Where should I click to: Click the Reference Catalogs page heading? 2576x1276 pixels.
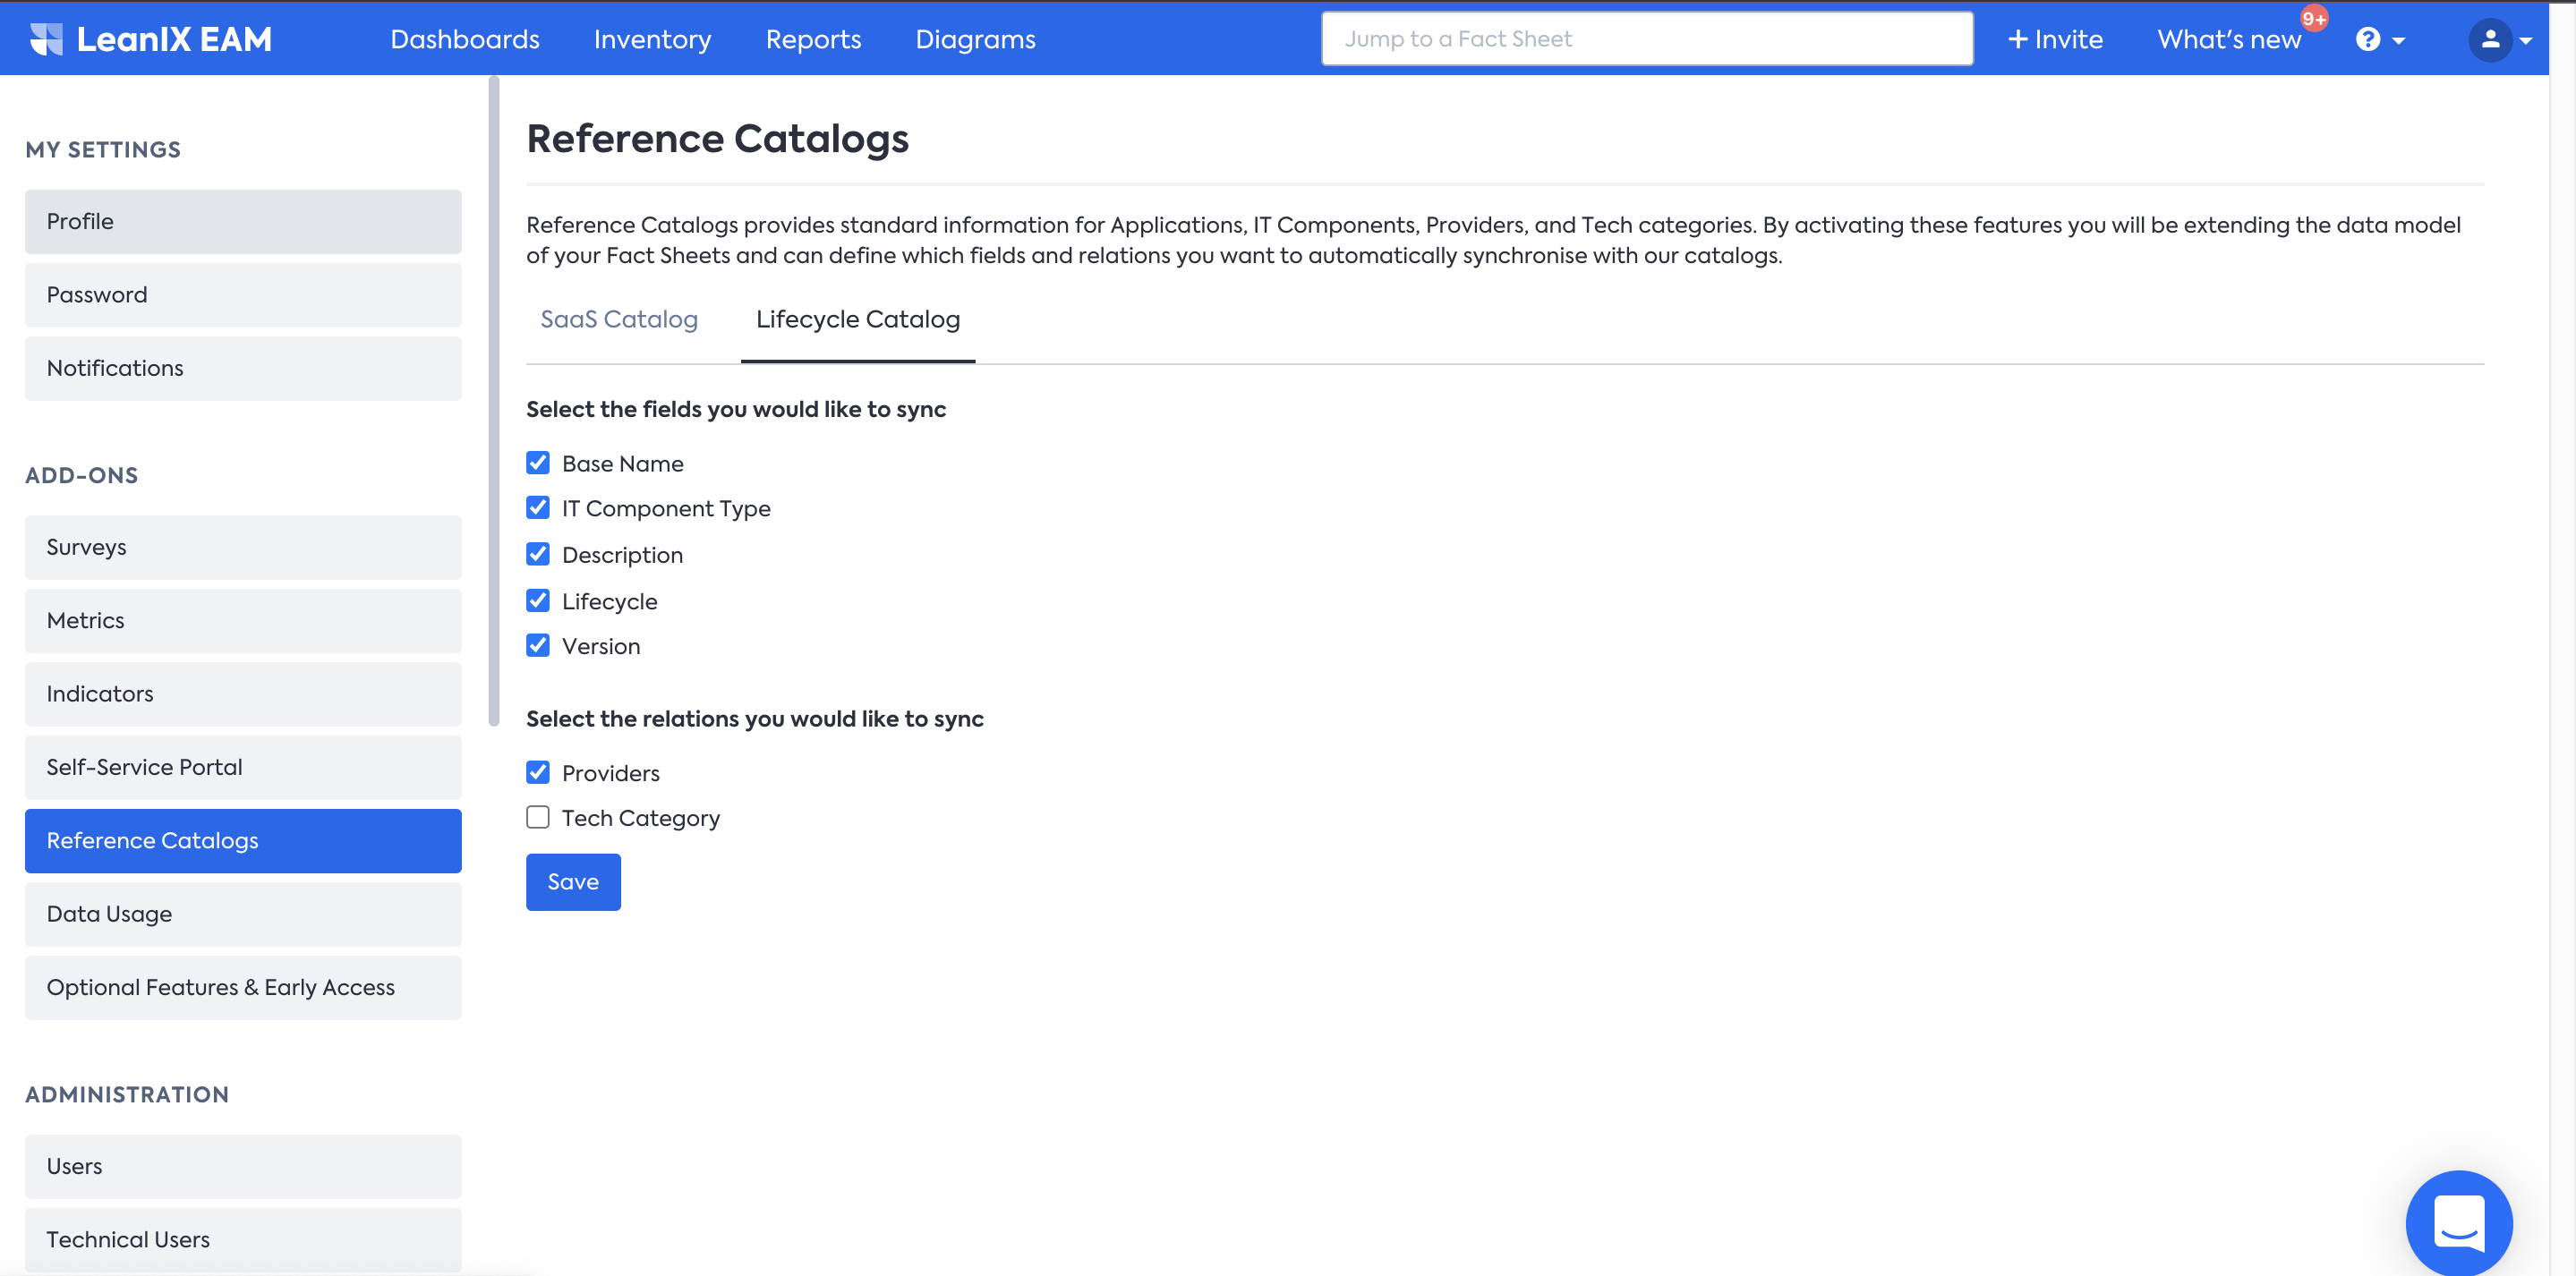[x=717, y=138]
